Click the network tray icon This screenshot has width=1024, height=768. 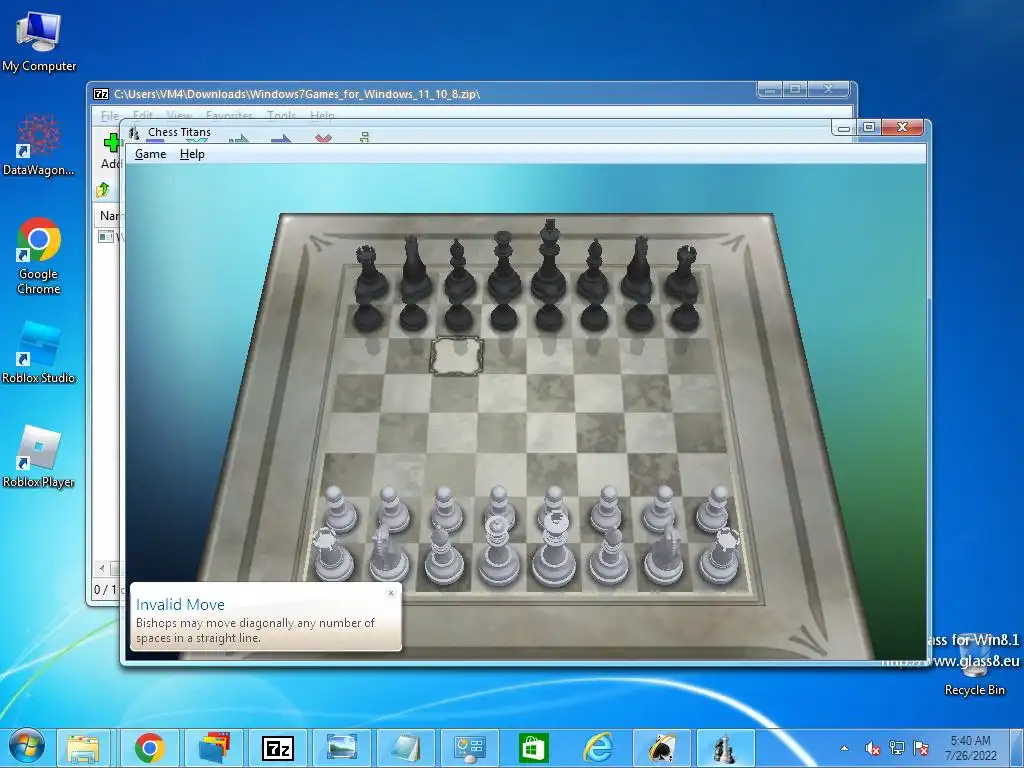pos(897,748)
